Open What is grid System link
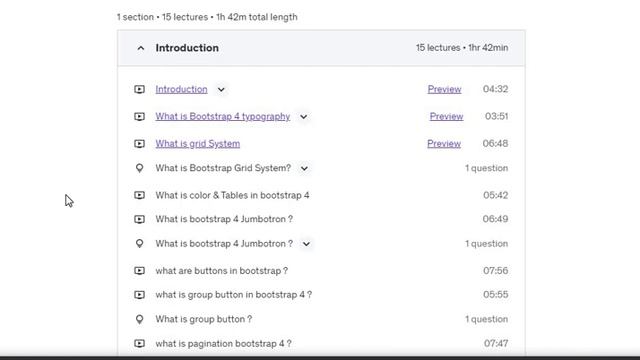640x360 pixels. (198, 144)
